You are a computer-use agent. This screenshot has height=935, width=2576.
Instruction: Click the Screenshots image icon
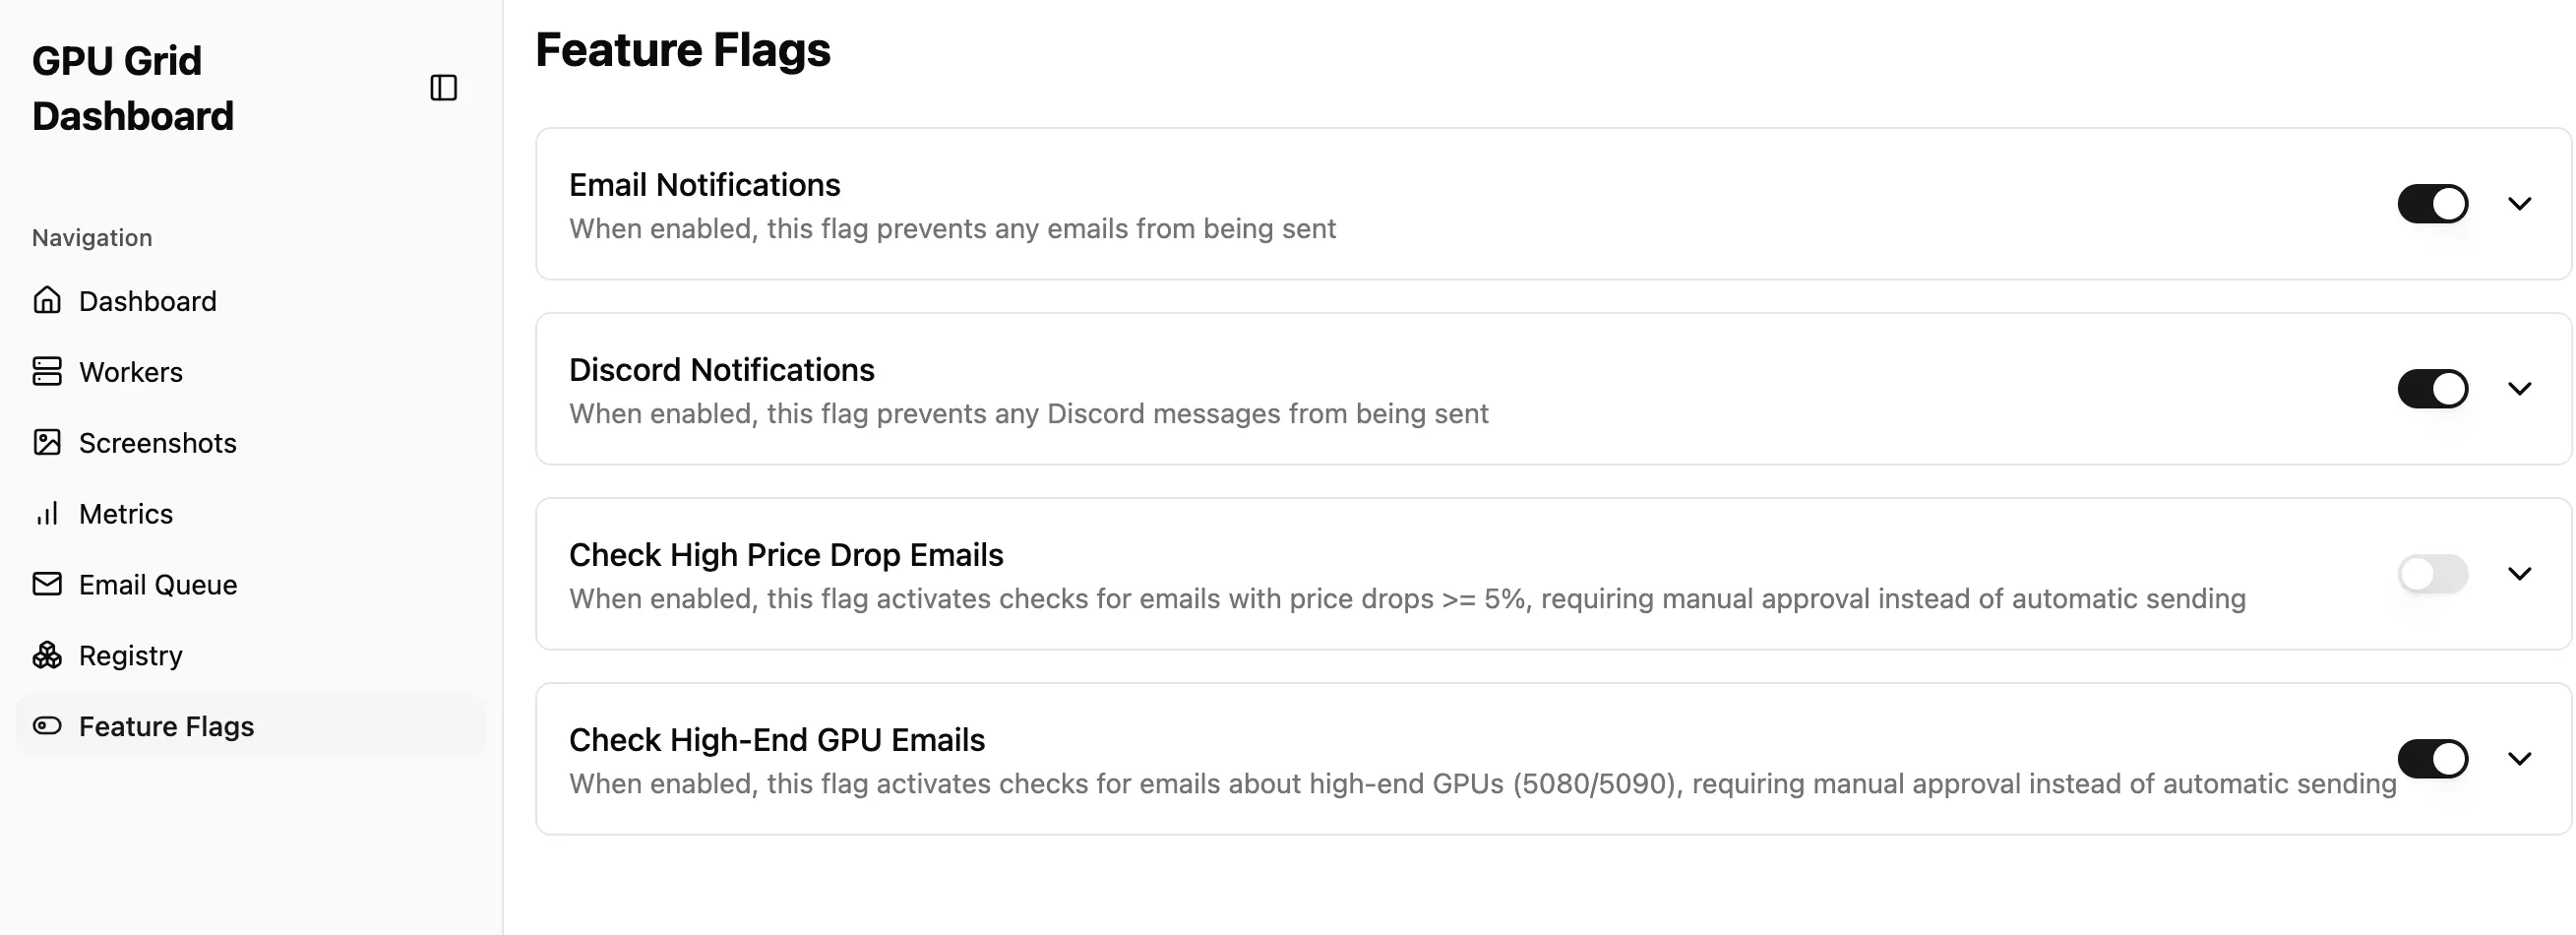pyautogui.click(x=47, y=442)
